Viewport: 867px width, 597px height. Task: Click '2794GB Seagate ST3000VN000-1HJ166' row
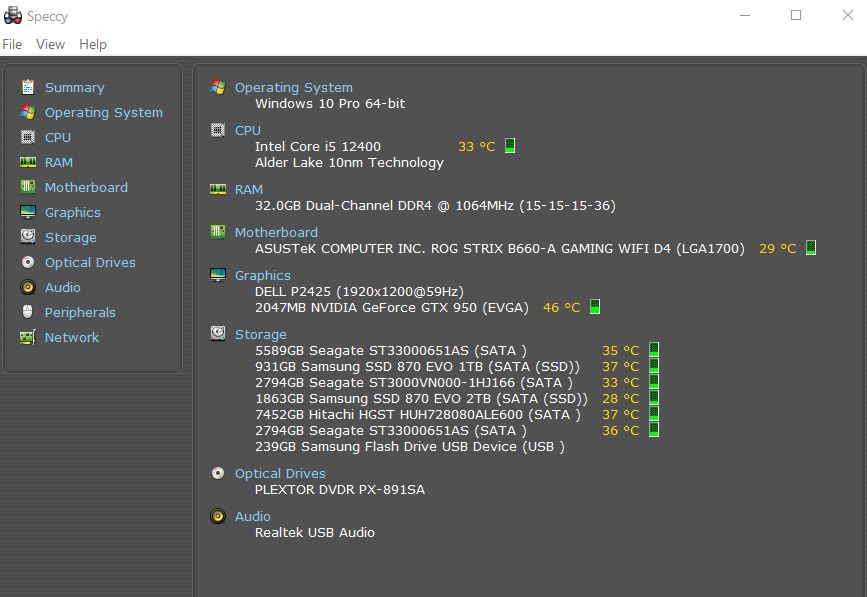(414, 383)
